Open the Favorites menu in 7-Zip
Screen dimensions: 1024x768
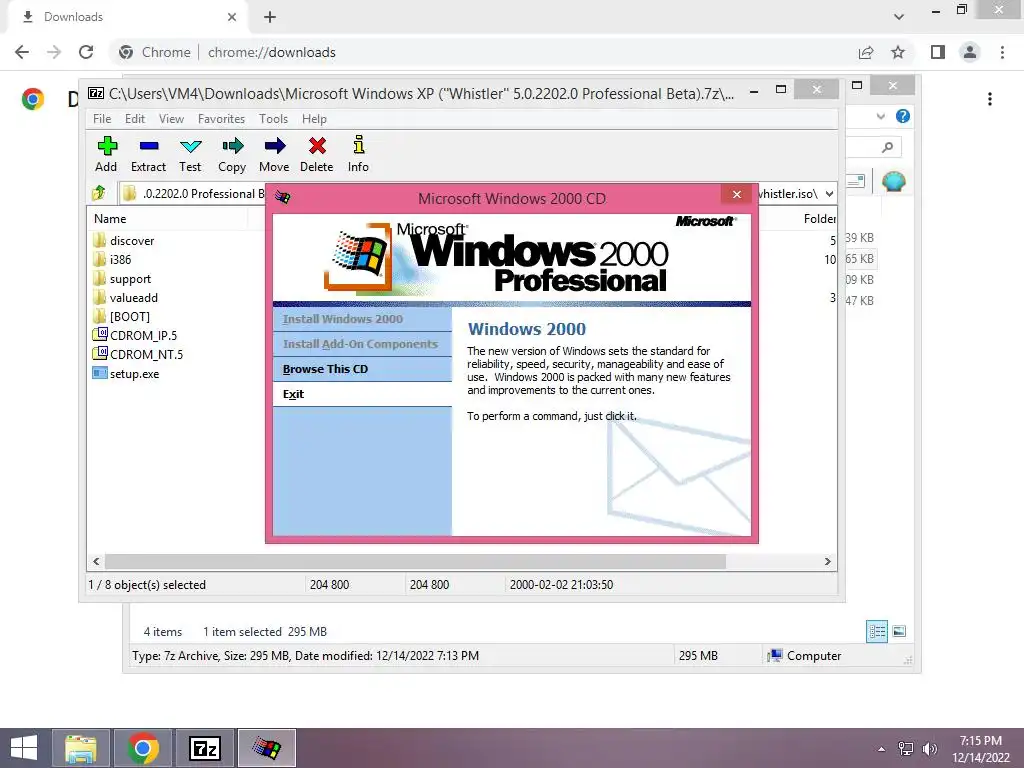pos(221,119)
